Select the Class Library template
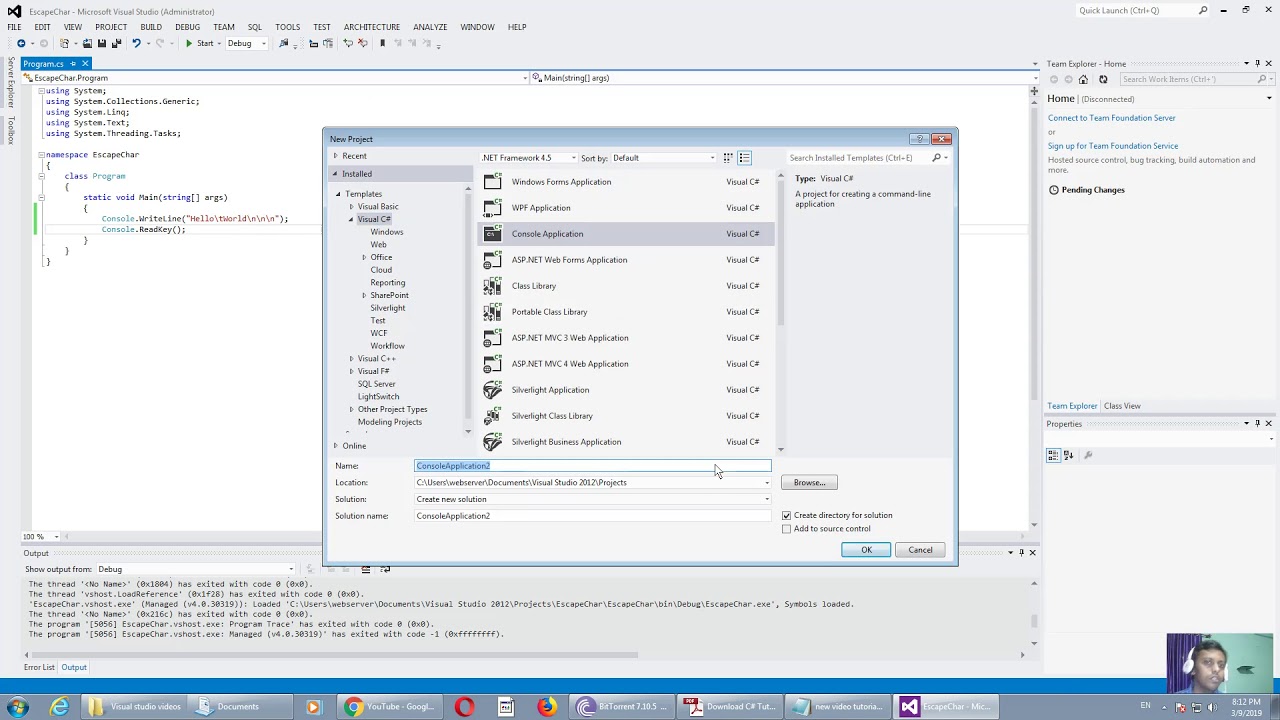The image size is (1280, 720). pos(627,286)
